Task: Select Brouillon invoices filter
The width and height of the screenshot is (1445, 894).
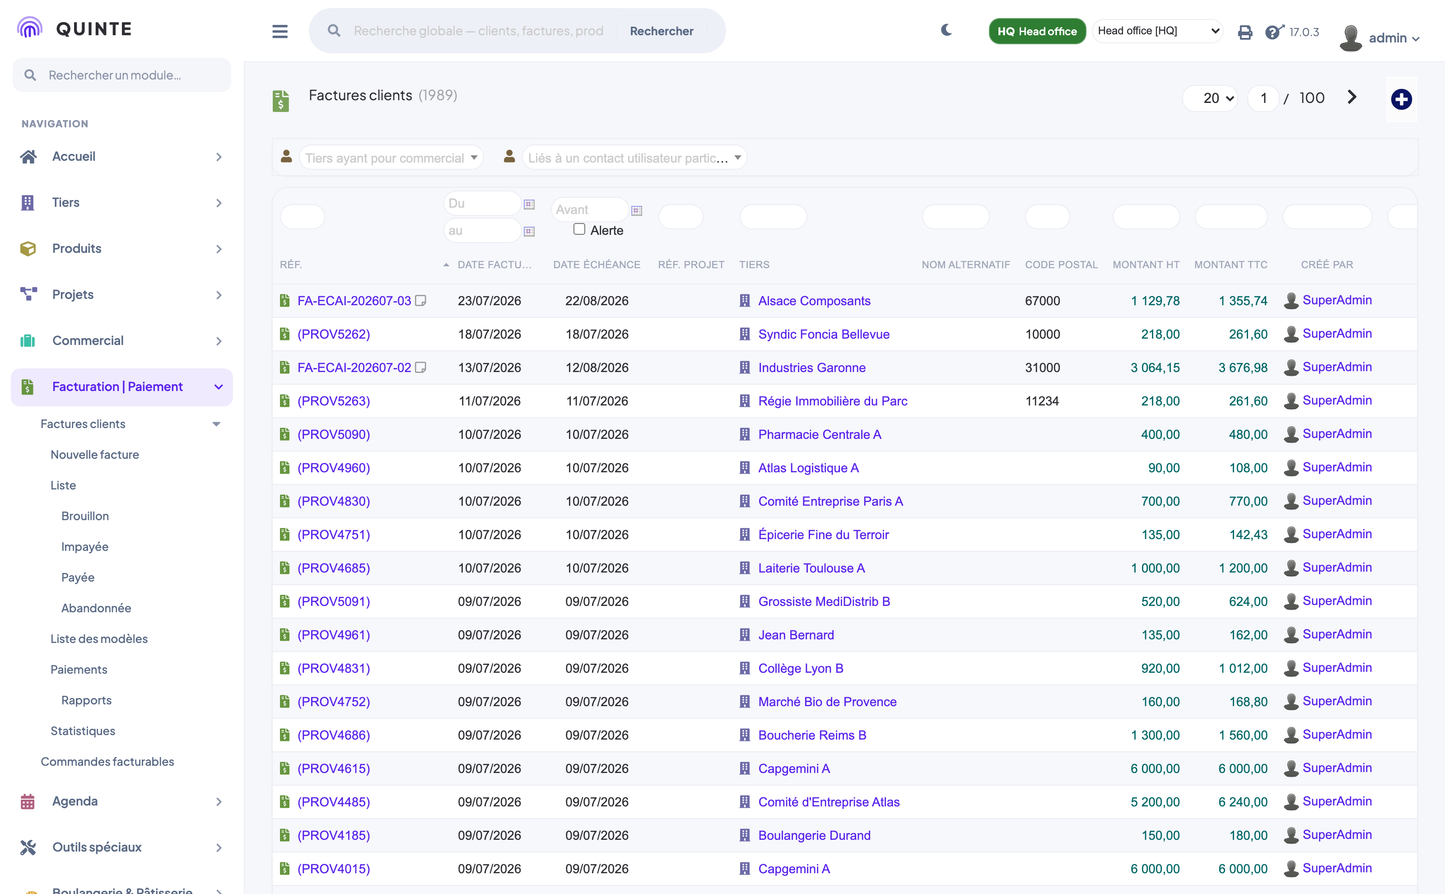Action: 85,516
